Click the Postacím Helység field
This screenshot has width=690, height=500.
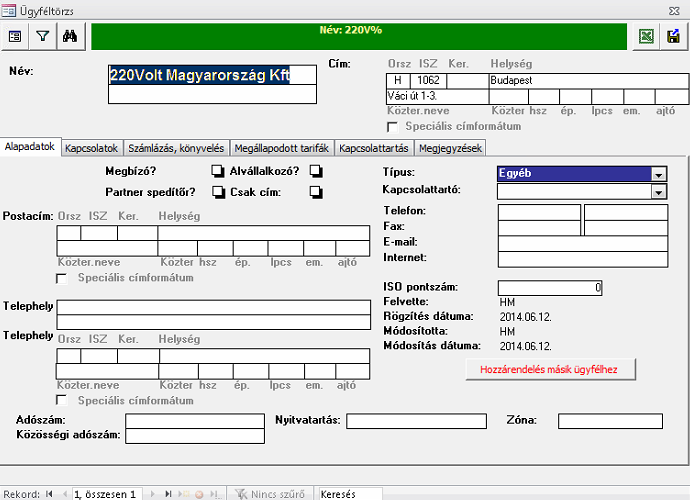pyautogui.click(x=264, y=233)
